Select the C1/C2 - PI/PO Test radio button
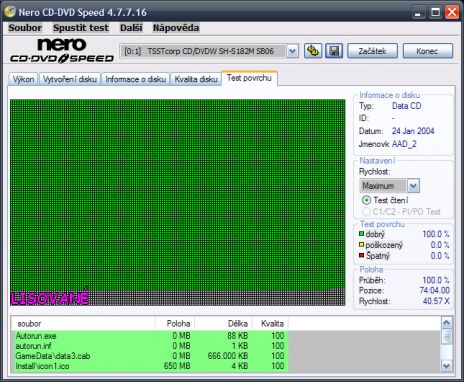464x382 pixels. point(366,211)
